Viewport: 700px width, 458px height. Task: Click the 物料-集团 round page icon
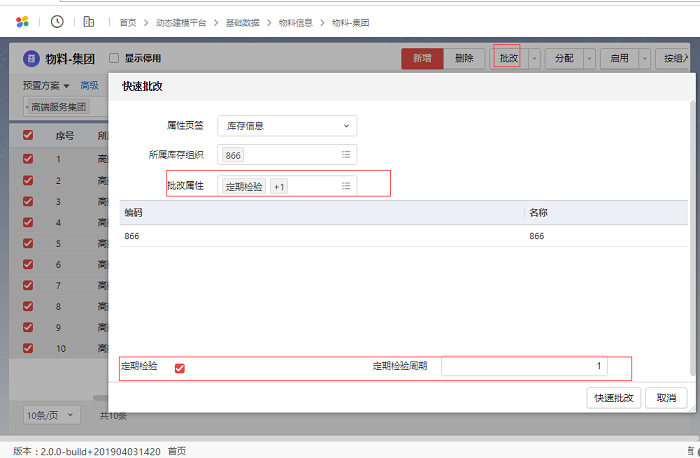31,58
